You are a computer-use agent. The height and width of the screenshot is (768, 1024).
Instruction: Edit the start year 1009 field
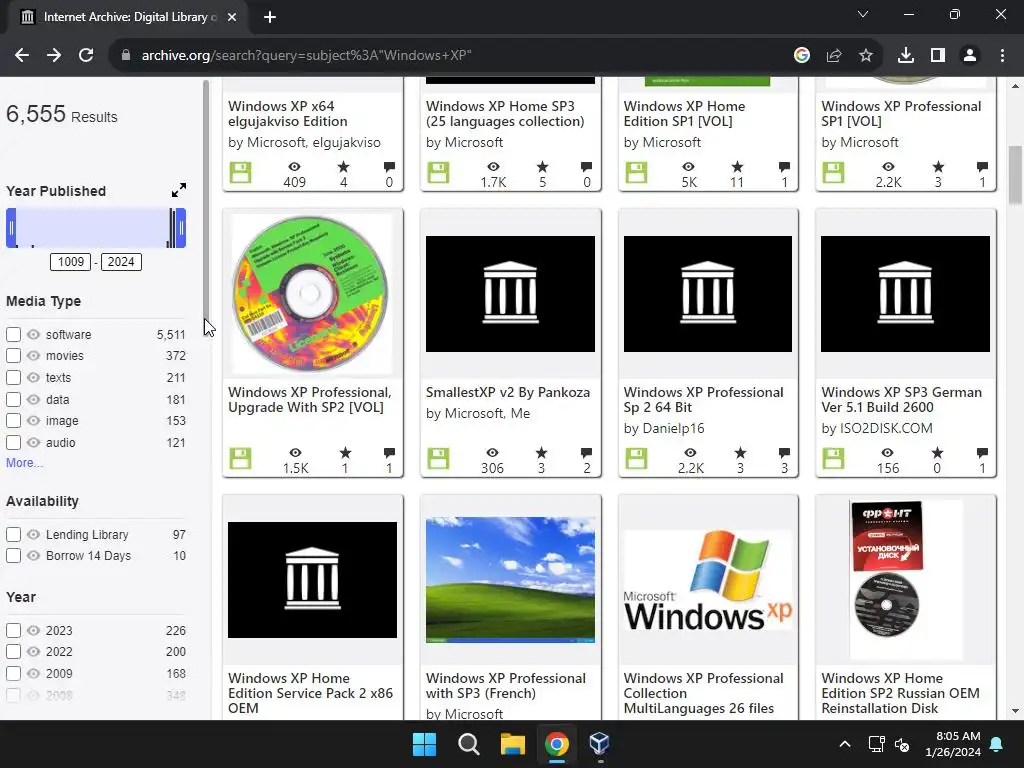tap(71, 262)
